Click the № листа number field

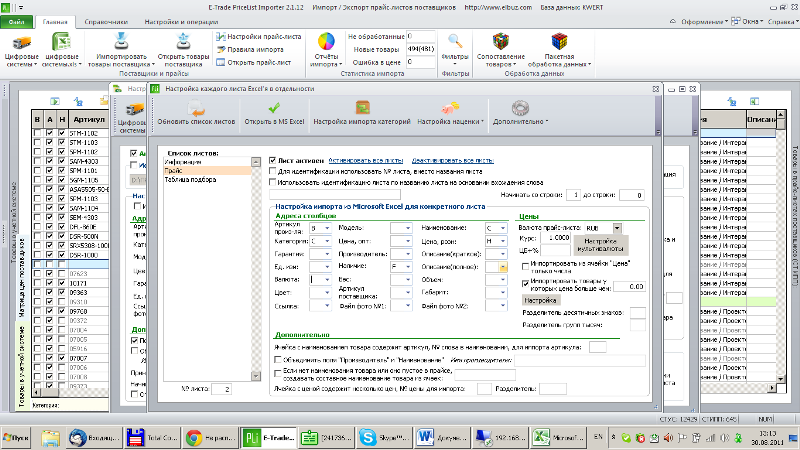[221, 389]
